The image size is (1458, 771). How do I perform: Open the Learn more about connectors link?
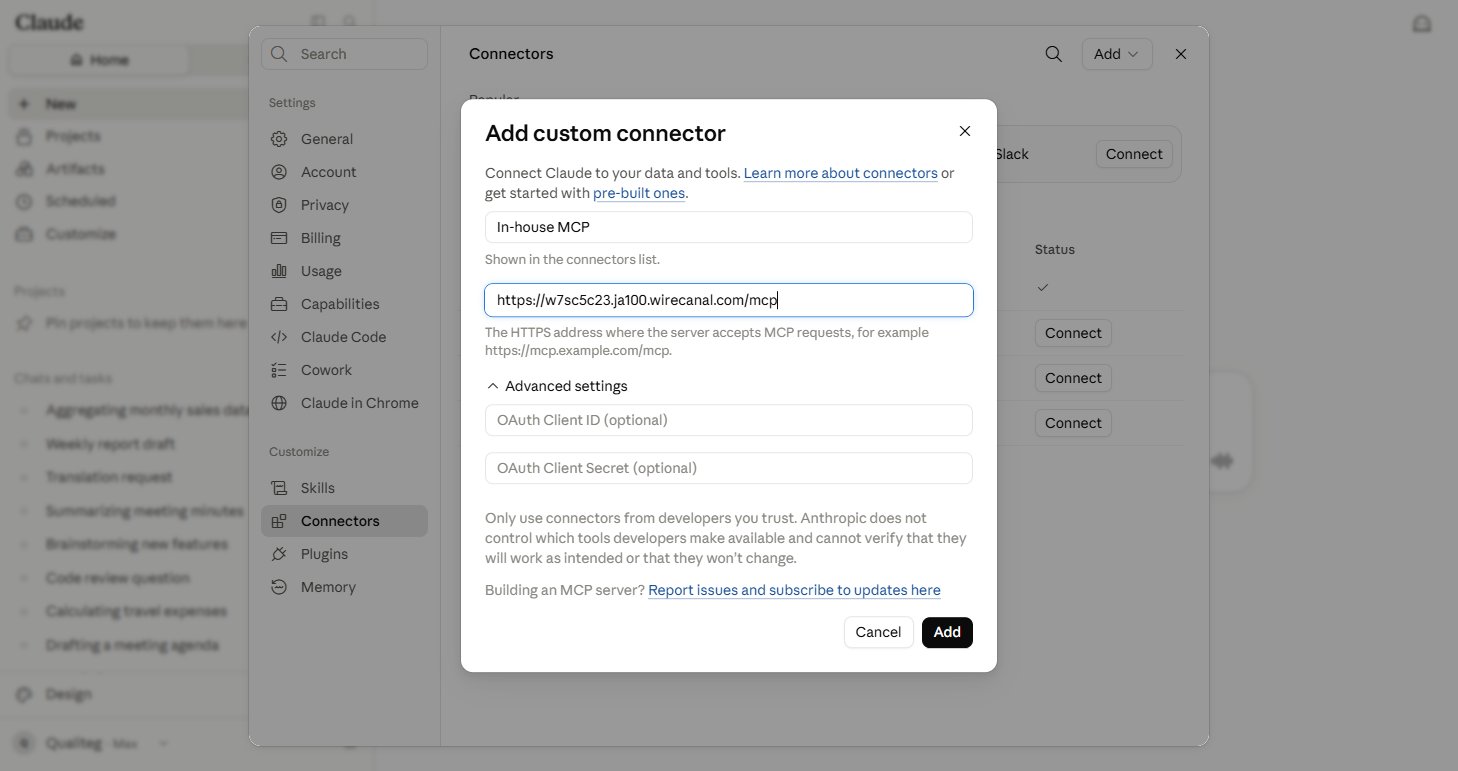tap(840, 173)
